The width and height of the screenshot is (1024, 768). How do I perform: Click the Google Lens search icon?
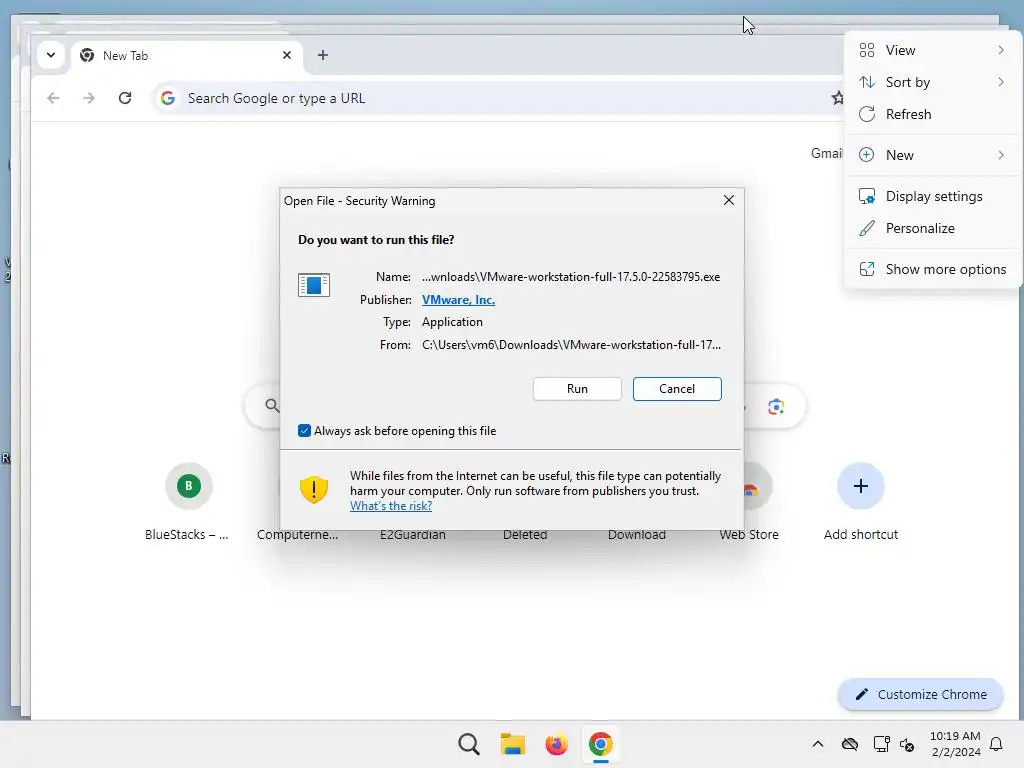pyautogui.click(x=776, y=407)
